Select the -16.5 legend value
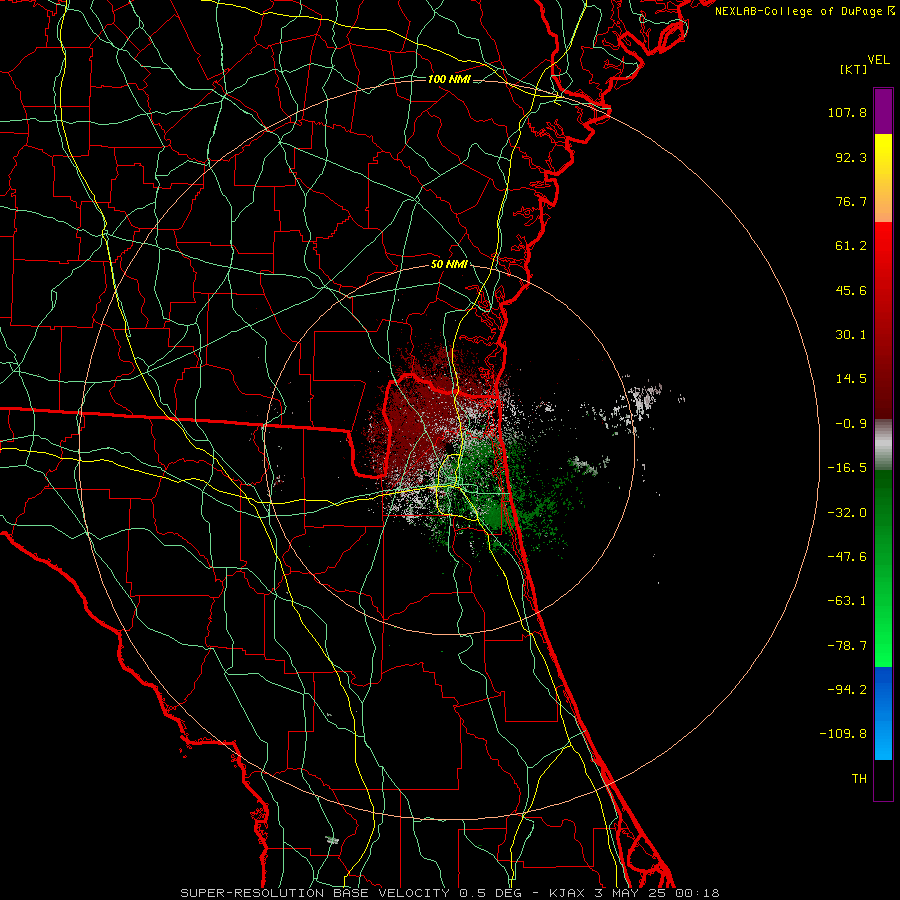900x900 pixels. point(847,468)
